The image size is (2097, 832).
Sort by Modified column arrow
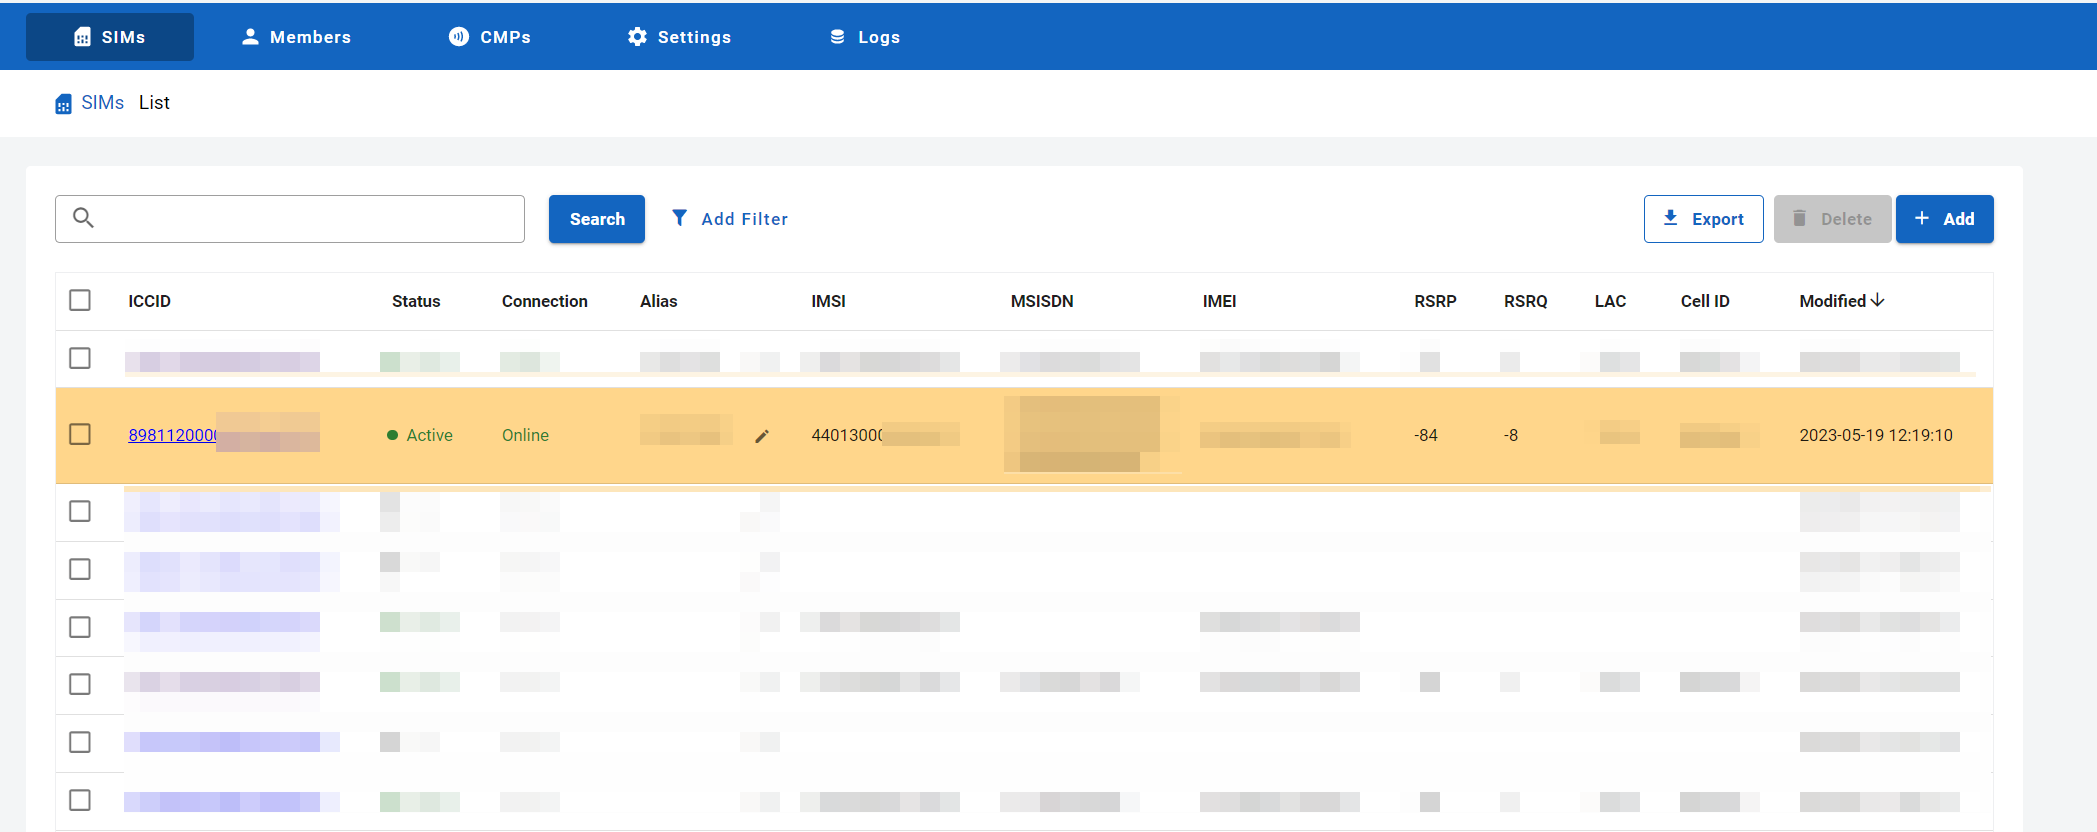click(x=1877, y=300)
